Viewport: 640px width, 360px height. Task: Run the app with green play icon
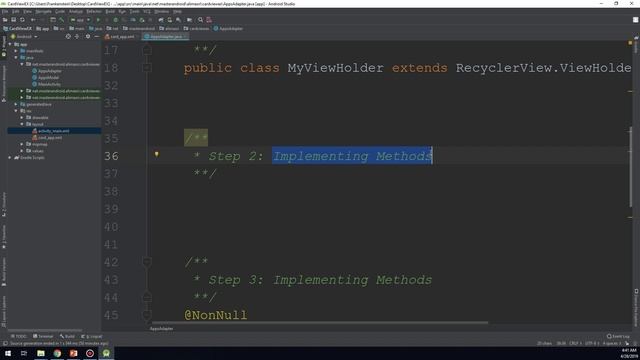click(x=98, y=20)
